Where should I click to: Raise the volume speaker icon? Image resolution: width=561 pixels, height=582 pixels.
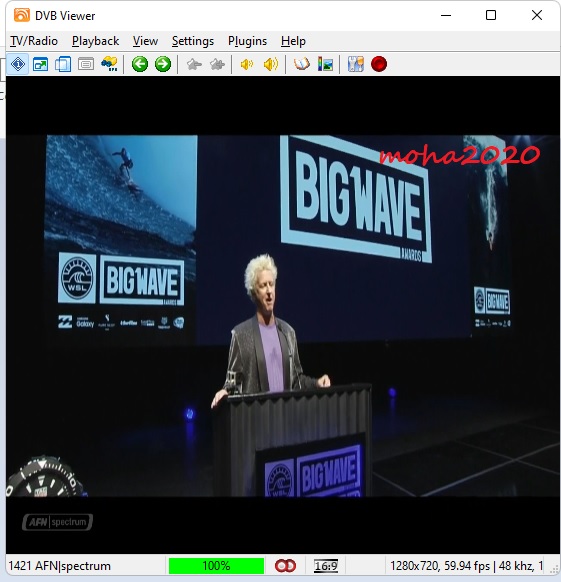point(271,64)
